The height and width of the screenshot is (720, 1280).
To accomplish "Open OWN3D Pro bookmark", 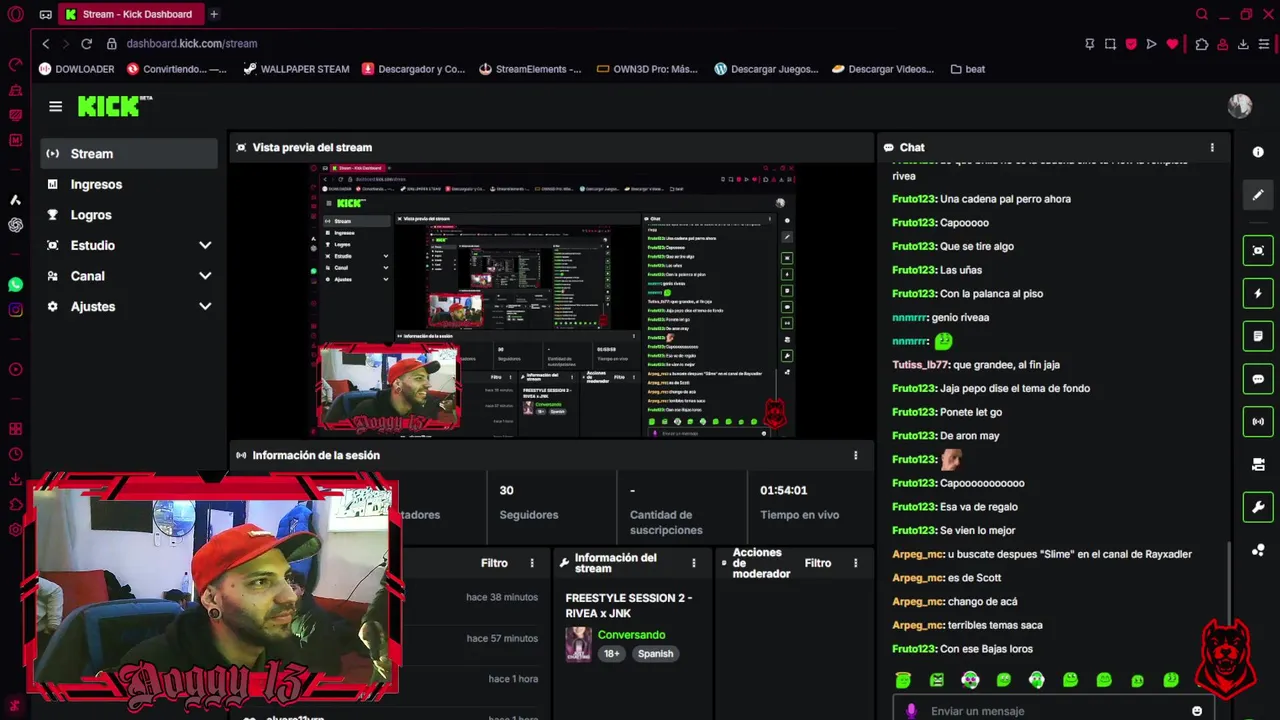I will [x=647, y=69].
